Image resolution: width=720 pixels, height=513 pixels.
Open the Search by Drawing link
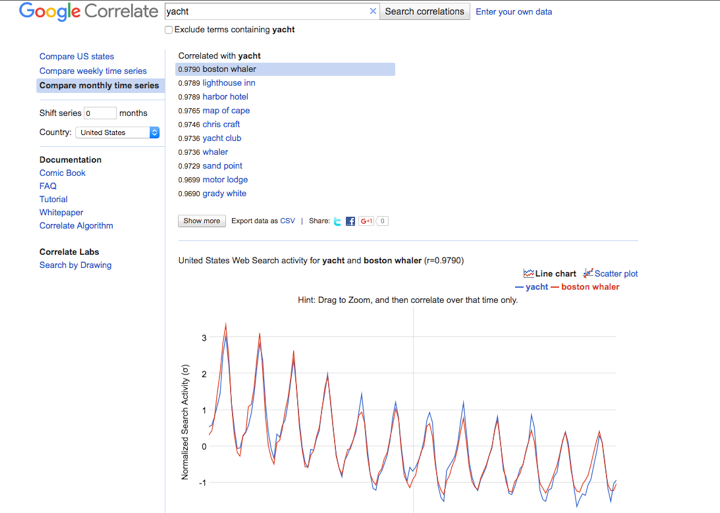(75, 265)
